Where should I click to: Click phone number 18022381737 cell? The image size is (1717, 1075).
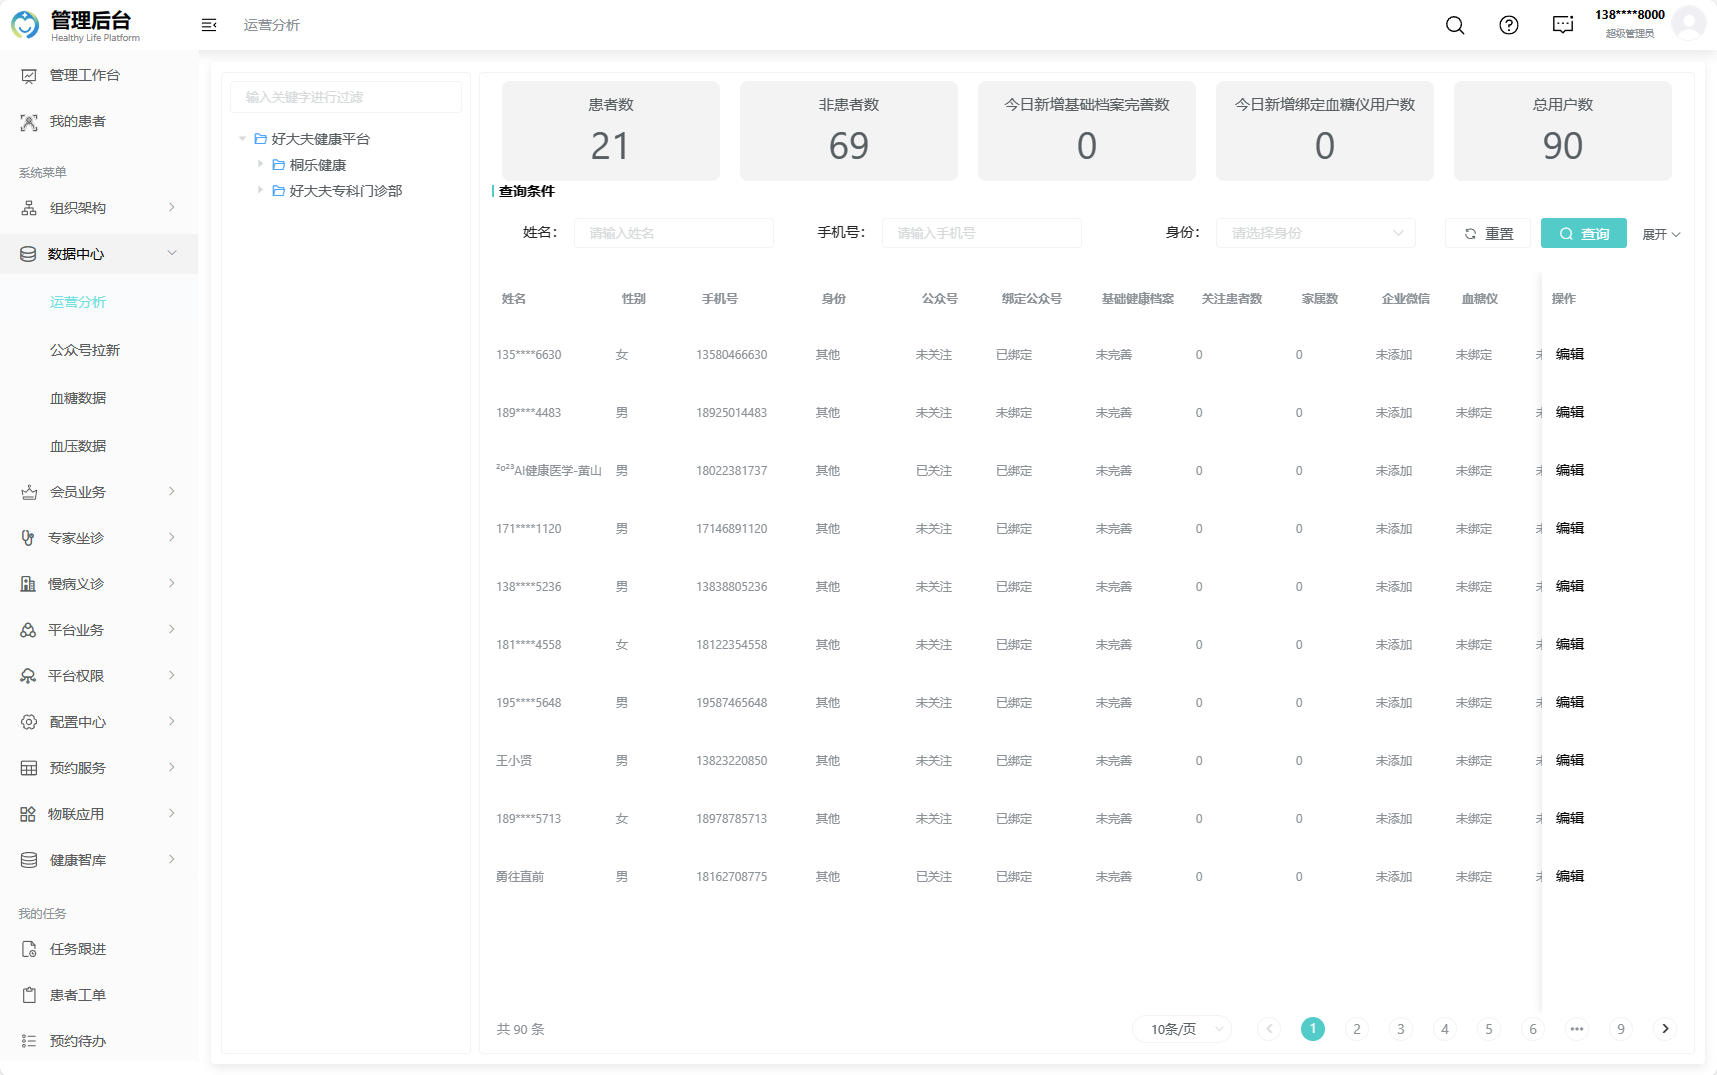pos(732,471)
